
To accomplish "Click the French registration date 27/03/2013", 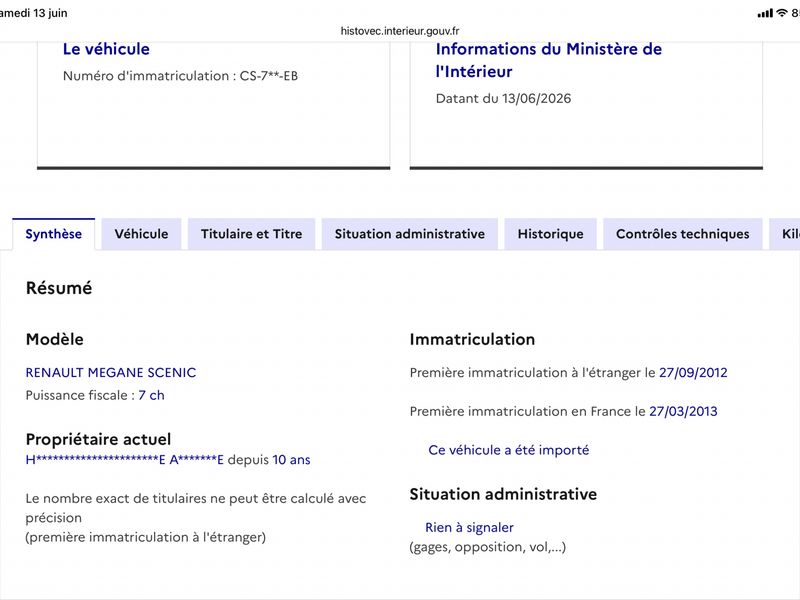I will pos(683,411).
